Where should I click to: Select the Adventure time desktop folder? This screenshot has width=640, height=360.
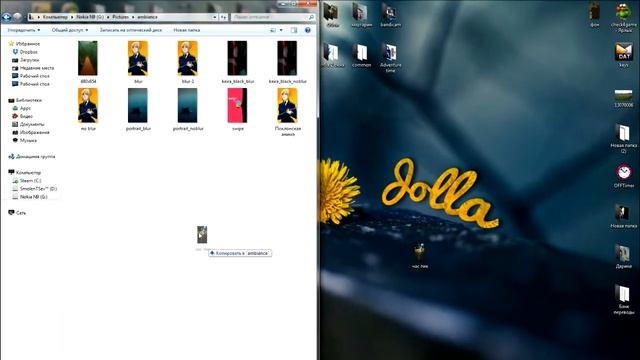pos(390,58)
